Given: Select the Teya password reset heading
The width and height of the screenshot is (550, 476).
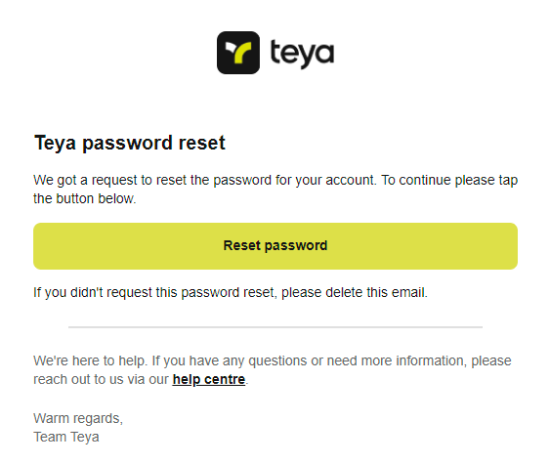Looking at the screenshot, I should pos(130,143).
